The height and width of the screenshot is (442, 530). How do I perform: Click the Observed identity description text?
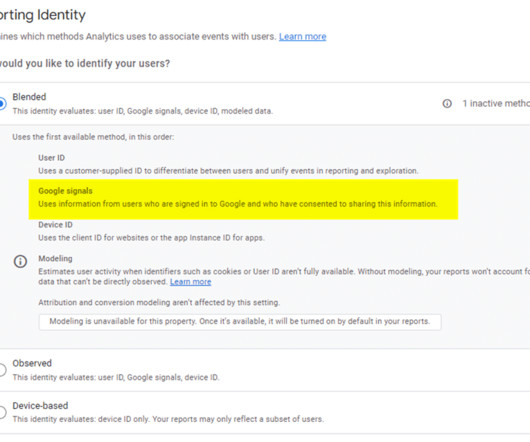point(116,377)
